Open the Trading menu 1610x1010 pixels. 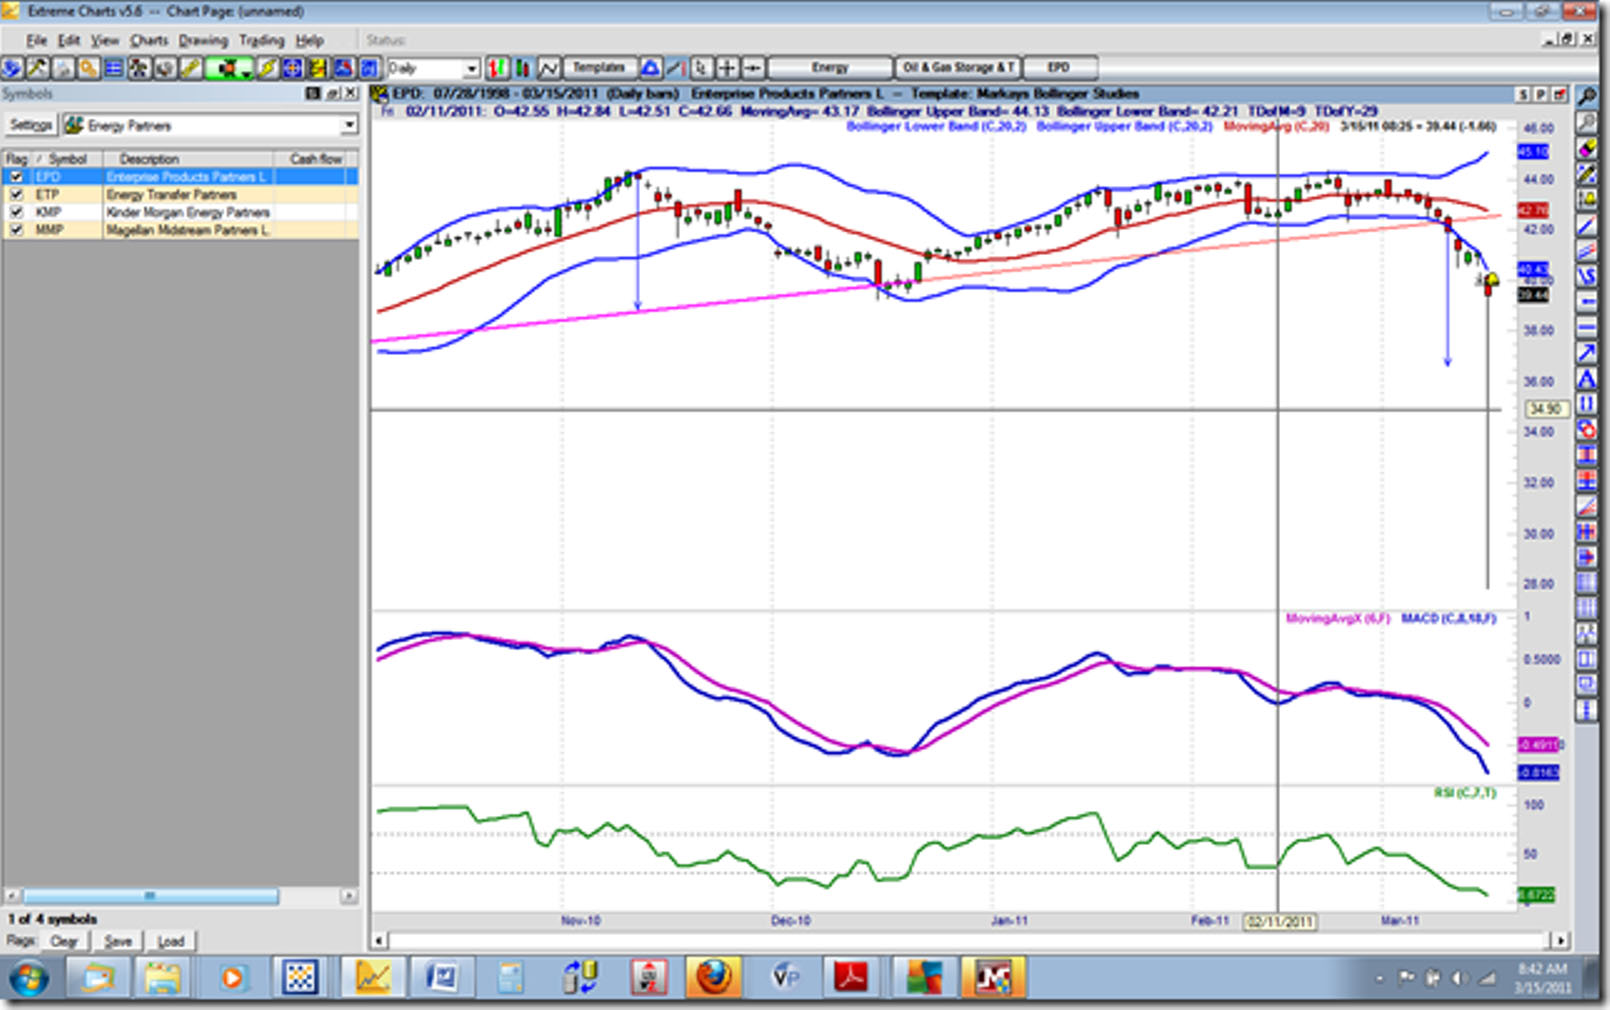[x=262, y=41]
